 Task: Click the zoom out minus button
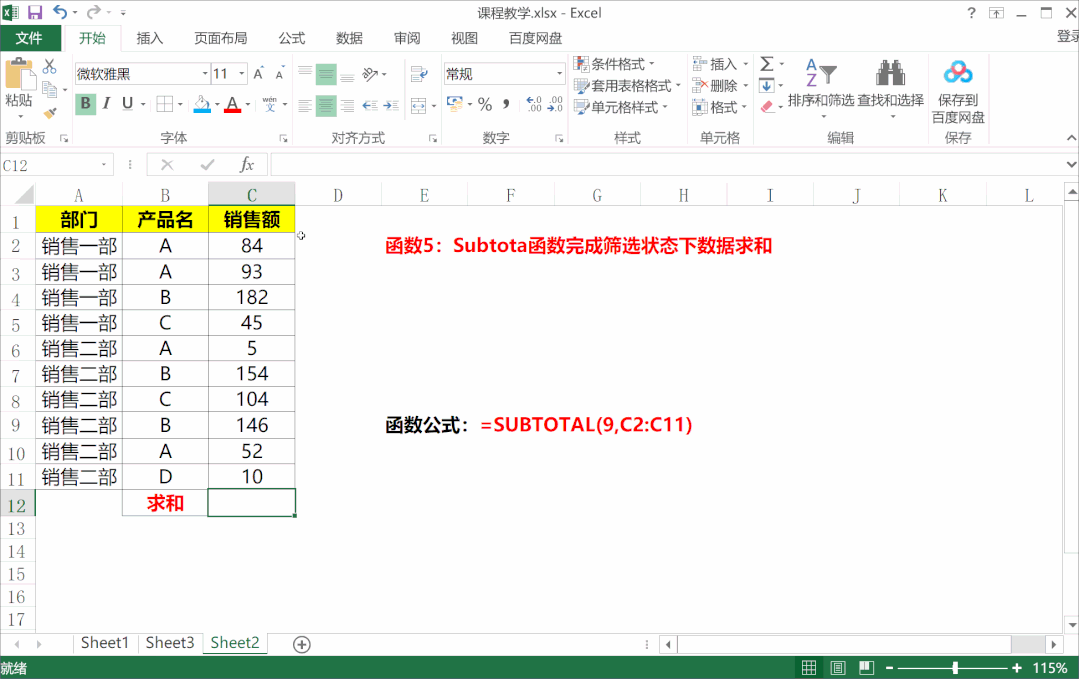click(889, 668)
